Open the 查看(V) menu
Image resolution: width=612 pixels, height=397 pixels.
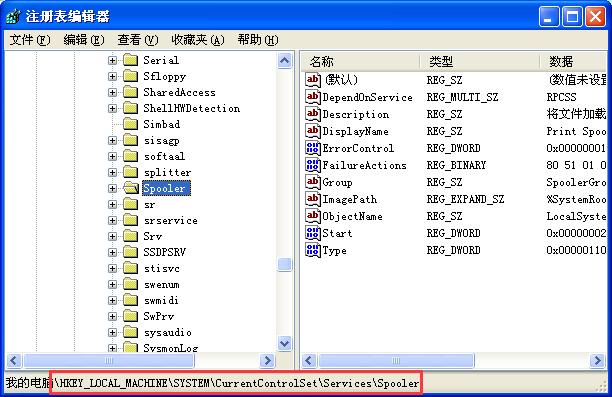coord(138,40)
